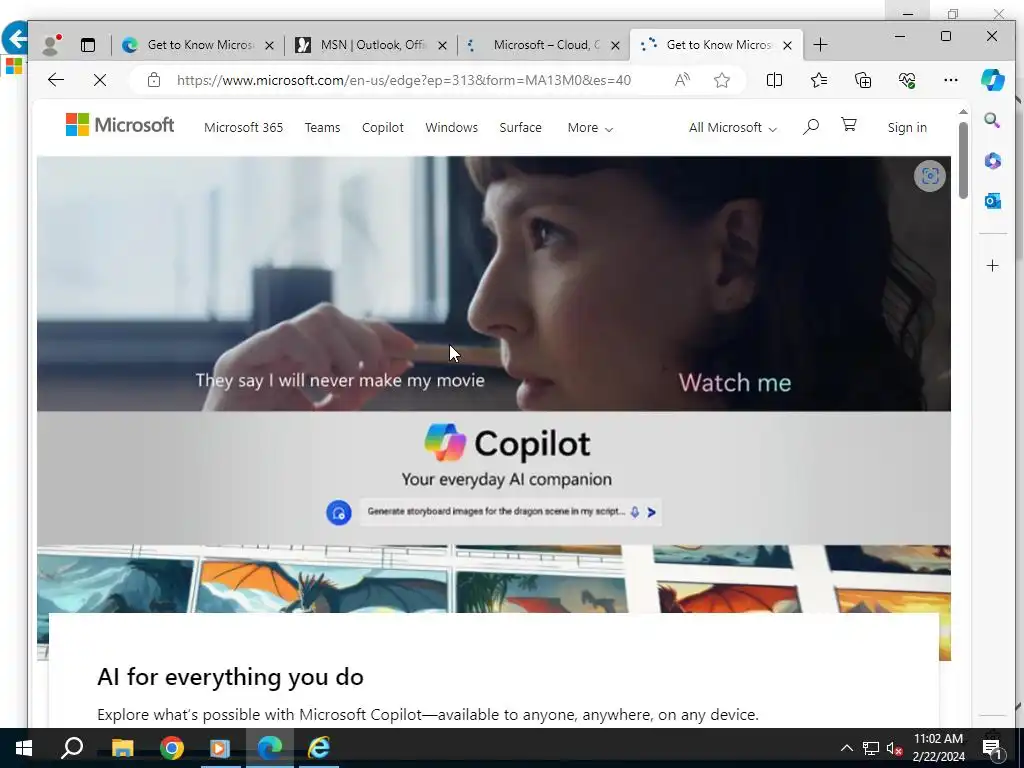The height and width of the screenshot is (768, 1024).
Task: Open the Copilot nav link
Action: point(383,127)
